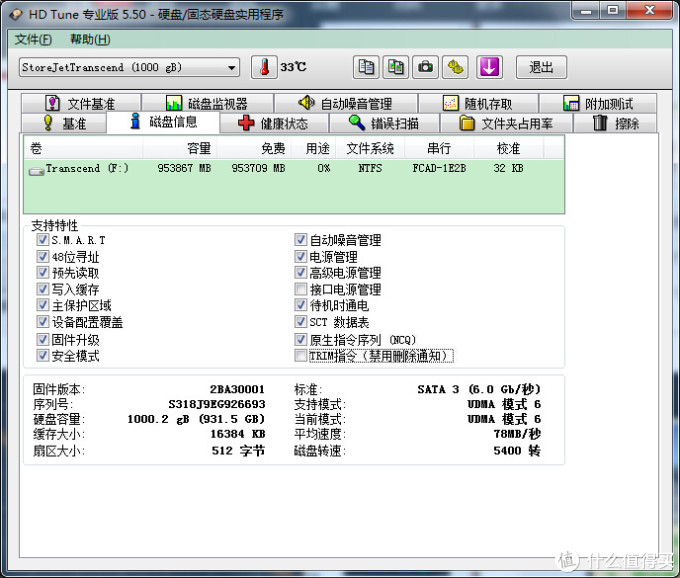
Task: Switch to the 附加测试 tab
Action: point(598,104)
